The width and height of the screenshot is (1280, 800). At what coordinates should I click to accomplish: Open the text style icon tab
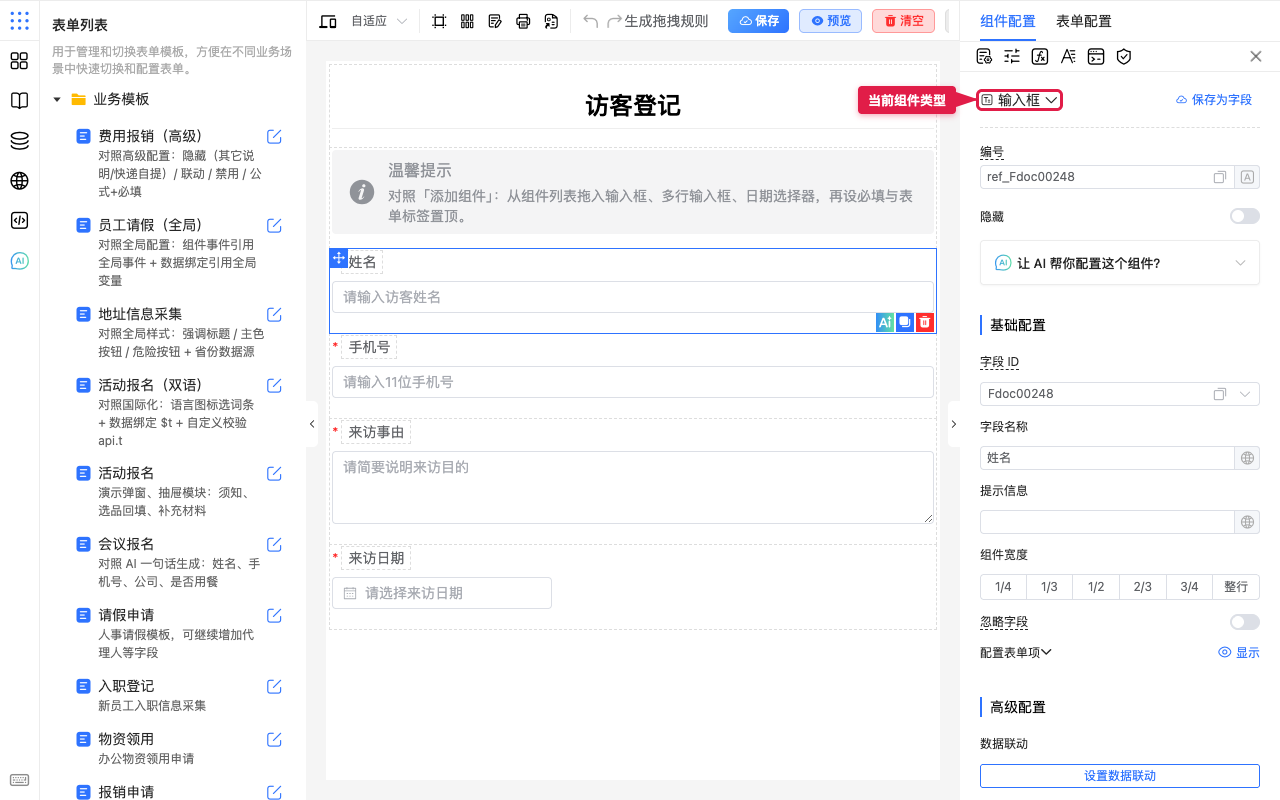pyautogui.click(x=1068, y=57)
